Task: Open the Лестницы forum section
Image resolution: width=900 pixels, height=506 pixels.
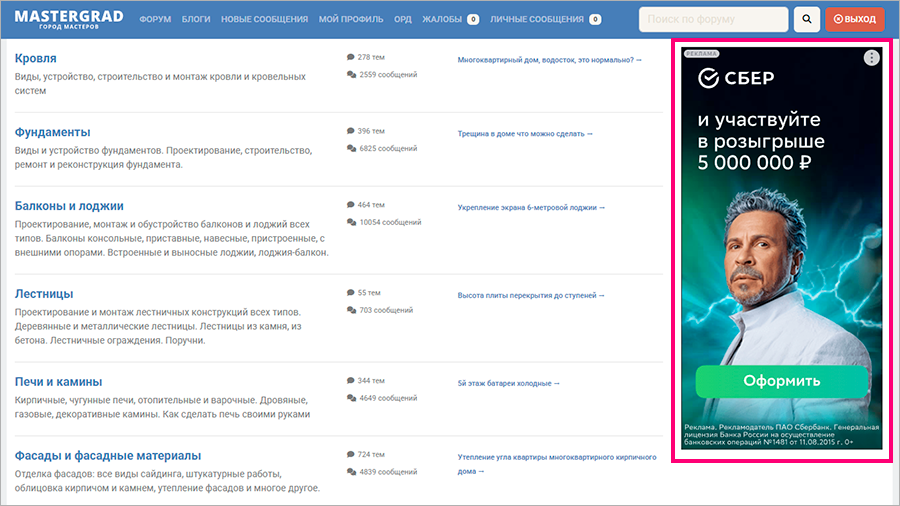Action: click(44, 294)
